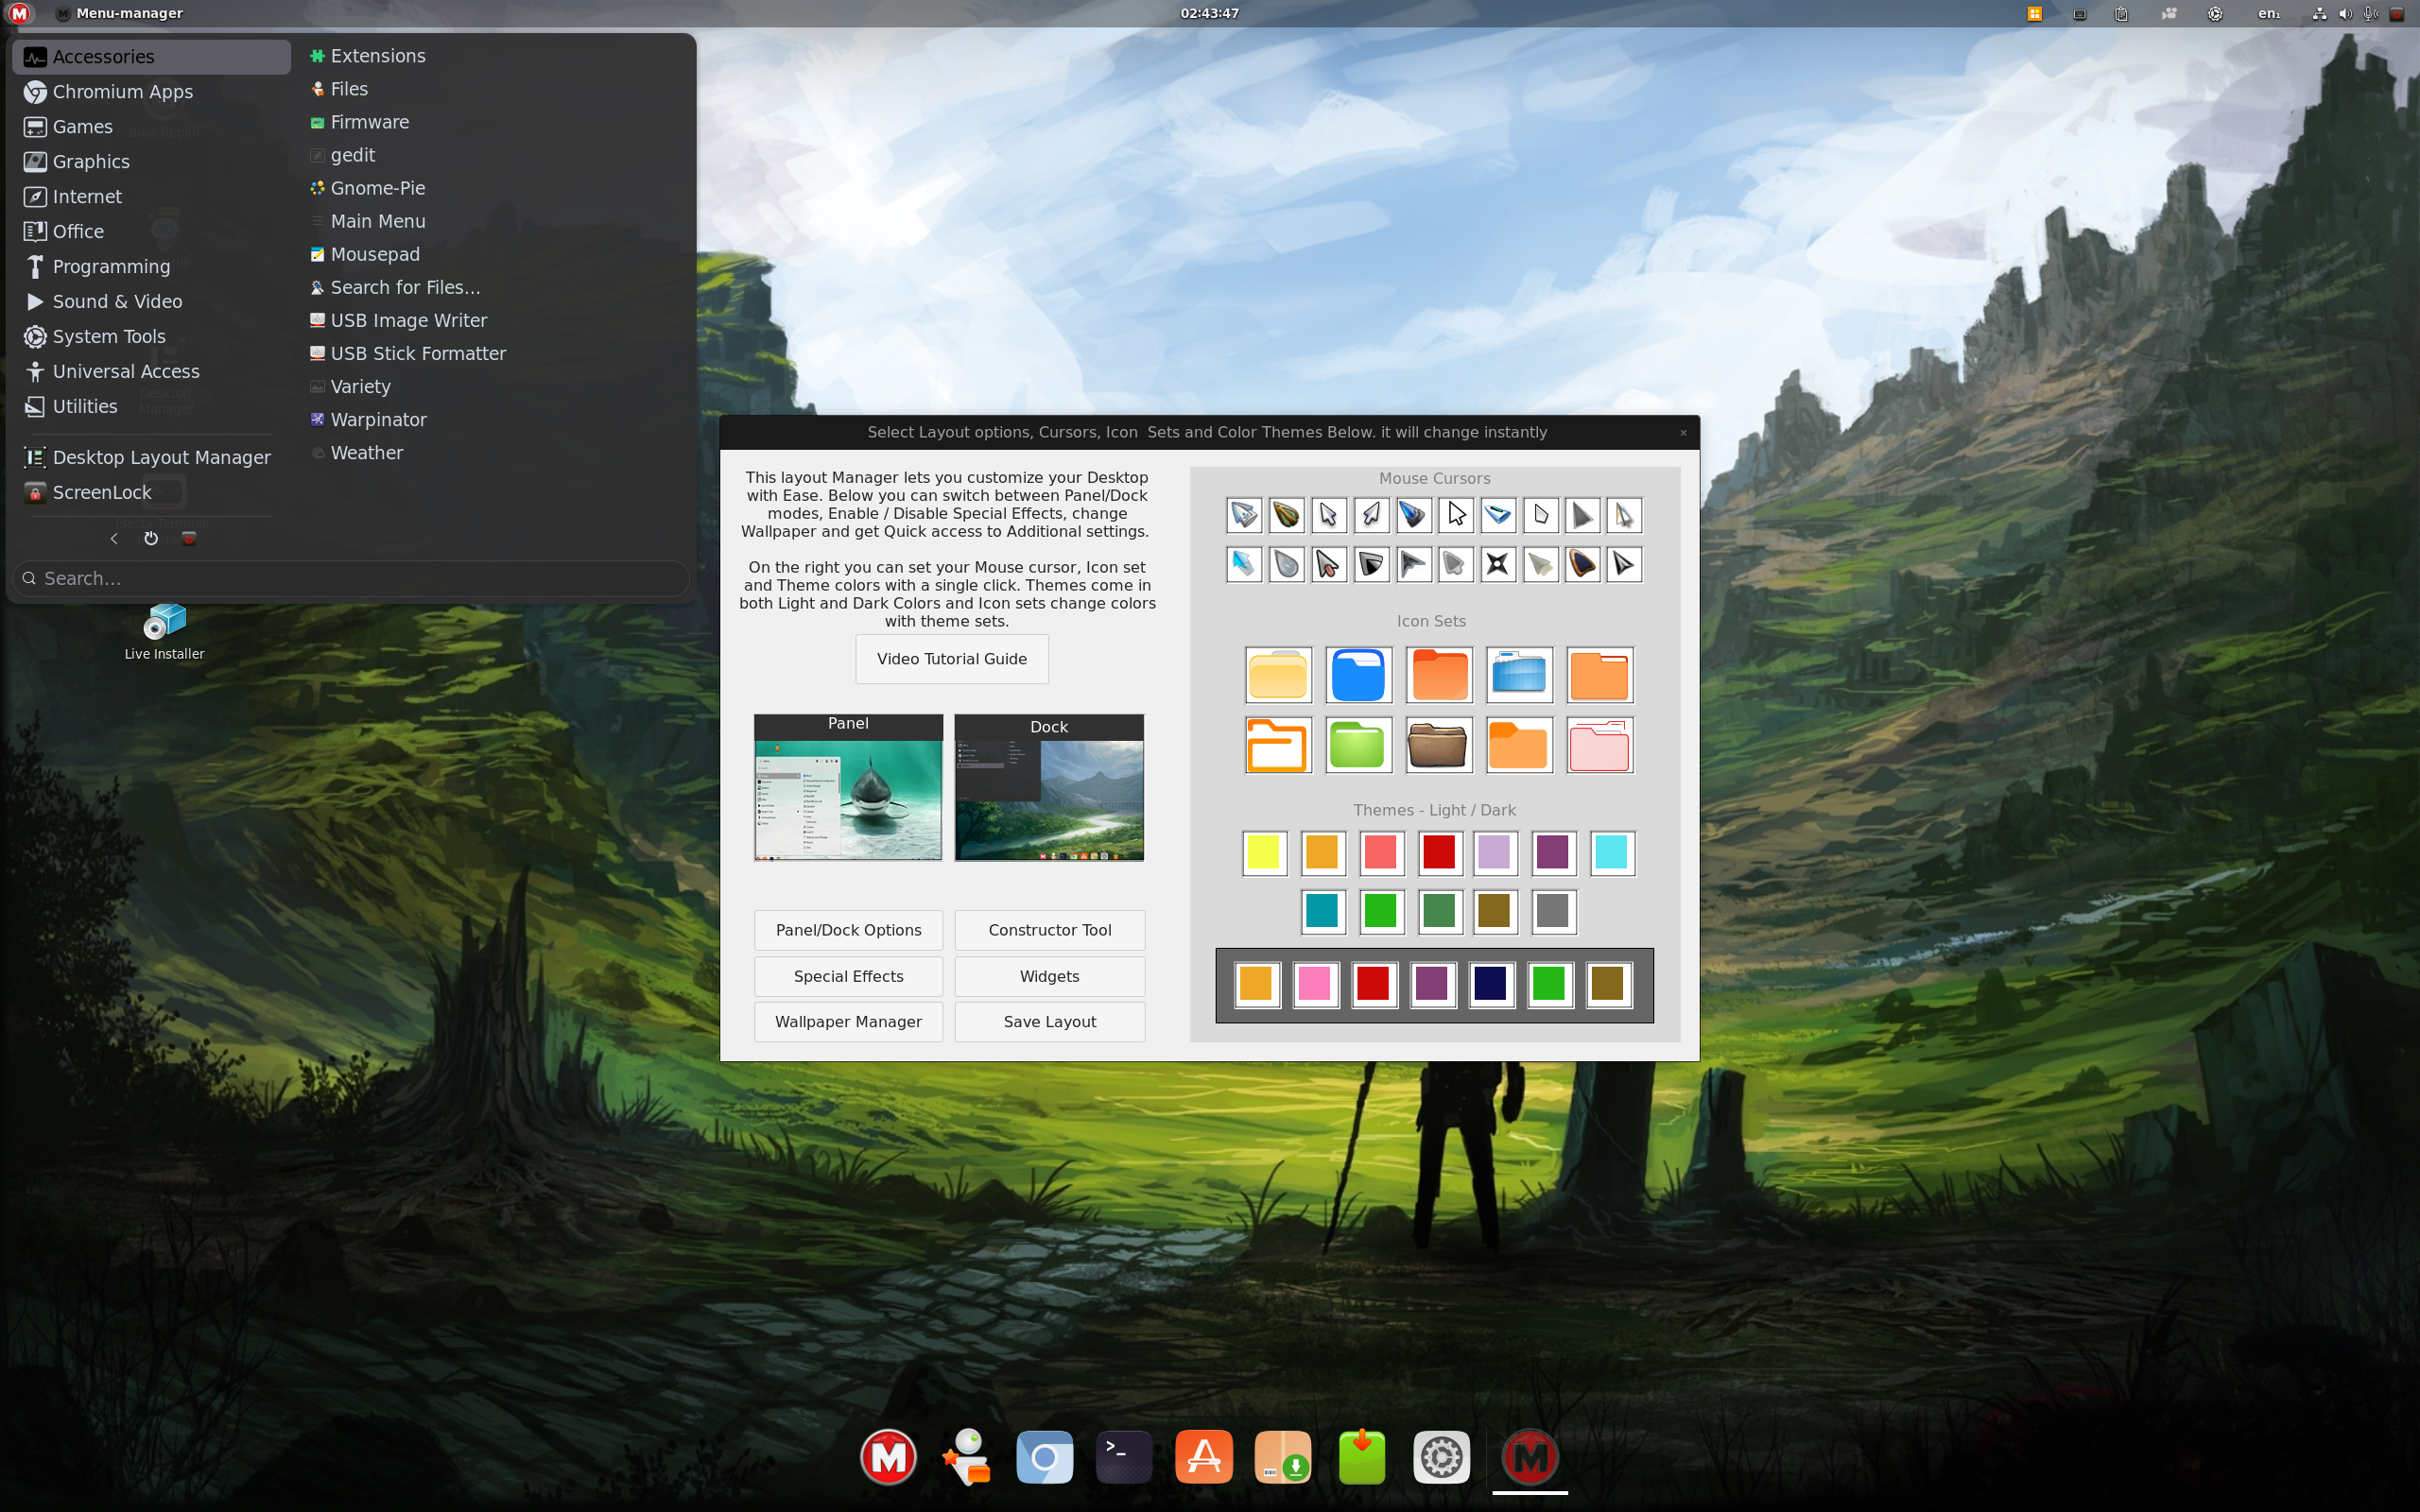Screen dimensions: 2420x1512
Task: Open the Constructor Tool
Action: click(x=1050, y=930)
